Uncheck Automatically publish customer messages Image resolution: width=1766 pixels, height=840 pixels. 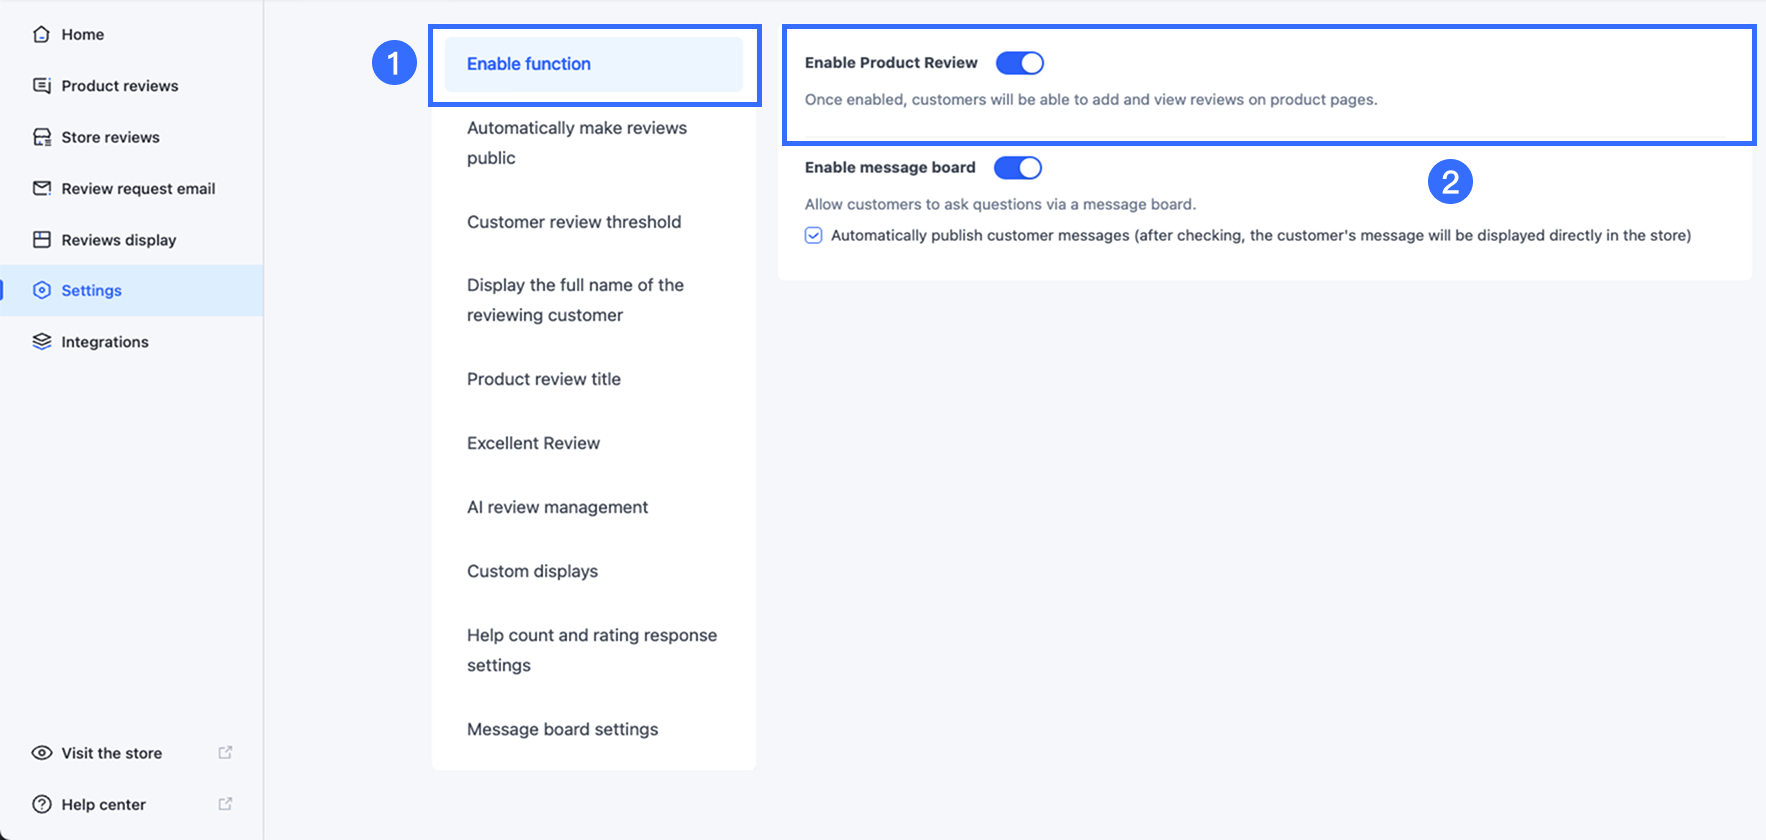pyautogui.click(x=814, y=236)
